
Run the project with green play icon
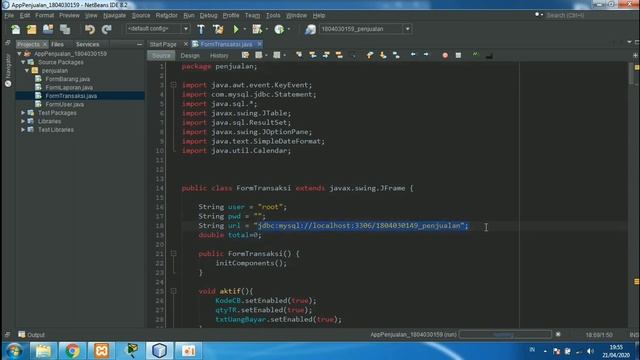pyautogui.click(x=236, y=29)
